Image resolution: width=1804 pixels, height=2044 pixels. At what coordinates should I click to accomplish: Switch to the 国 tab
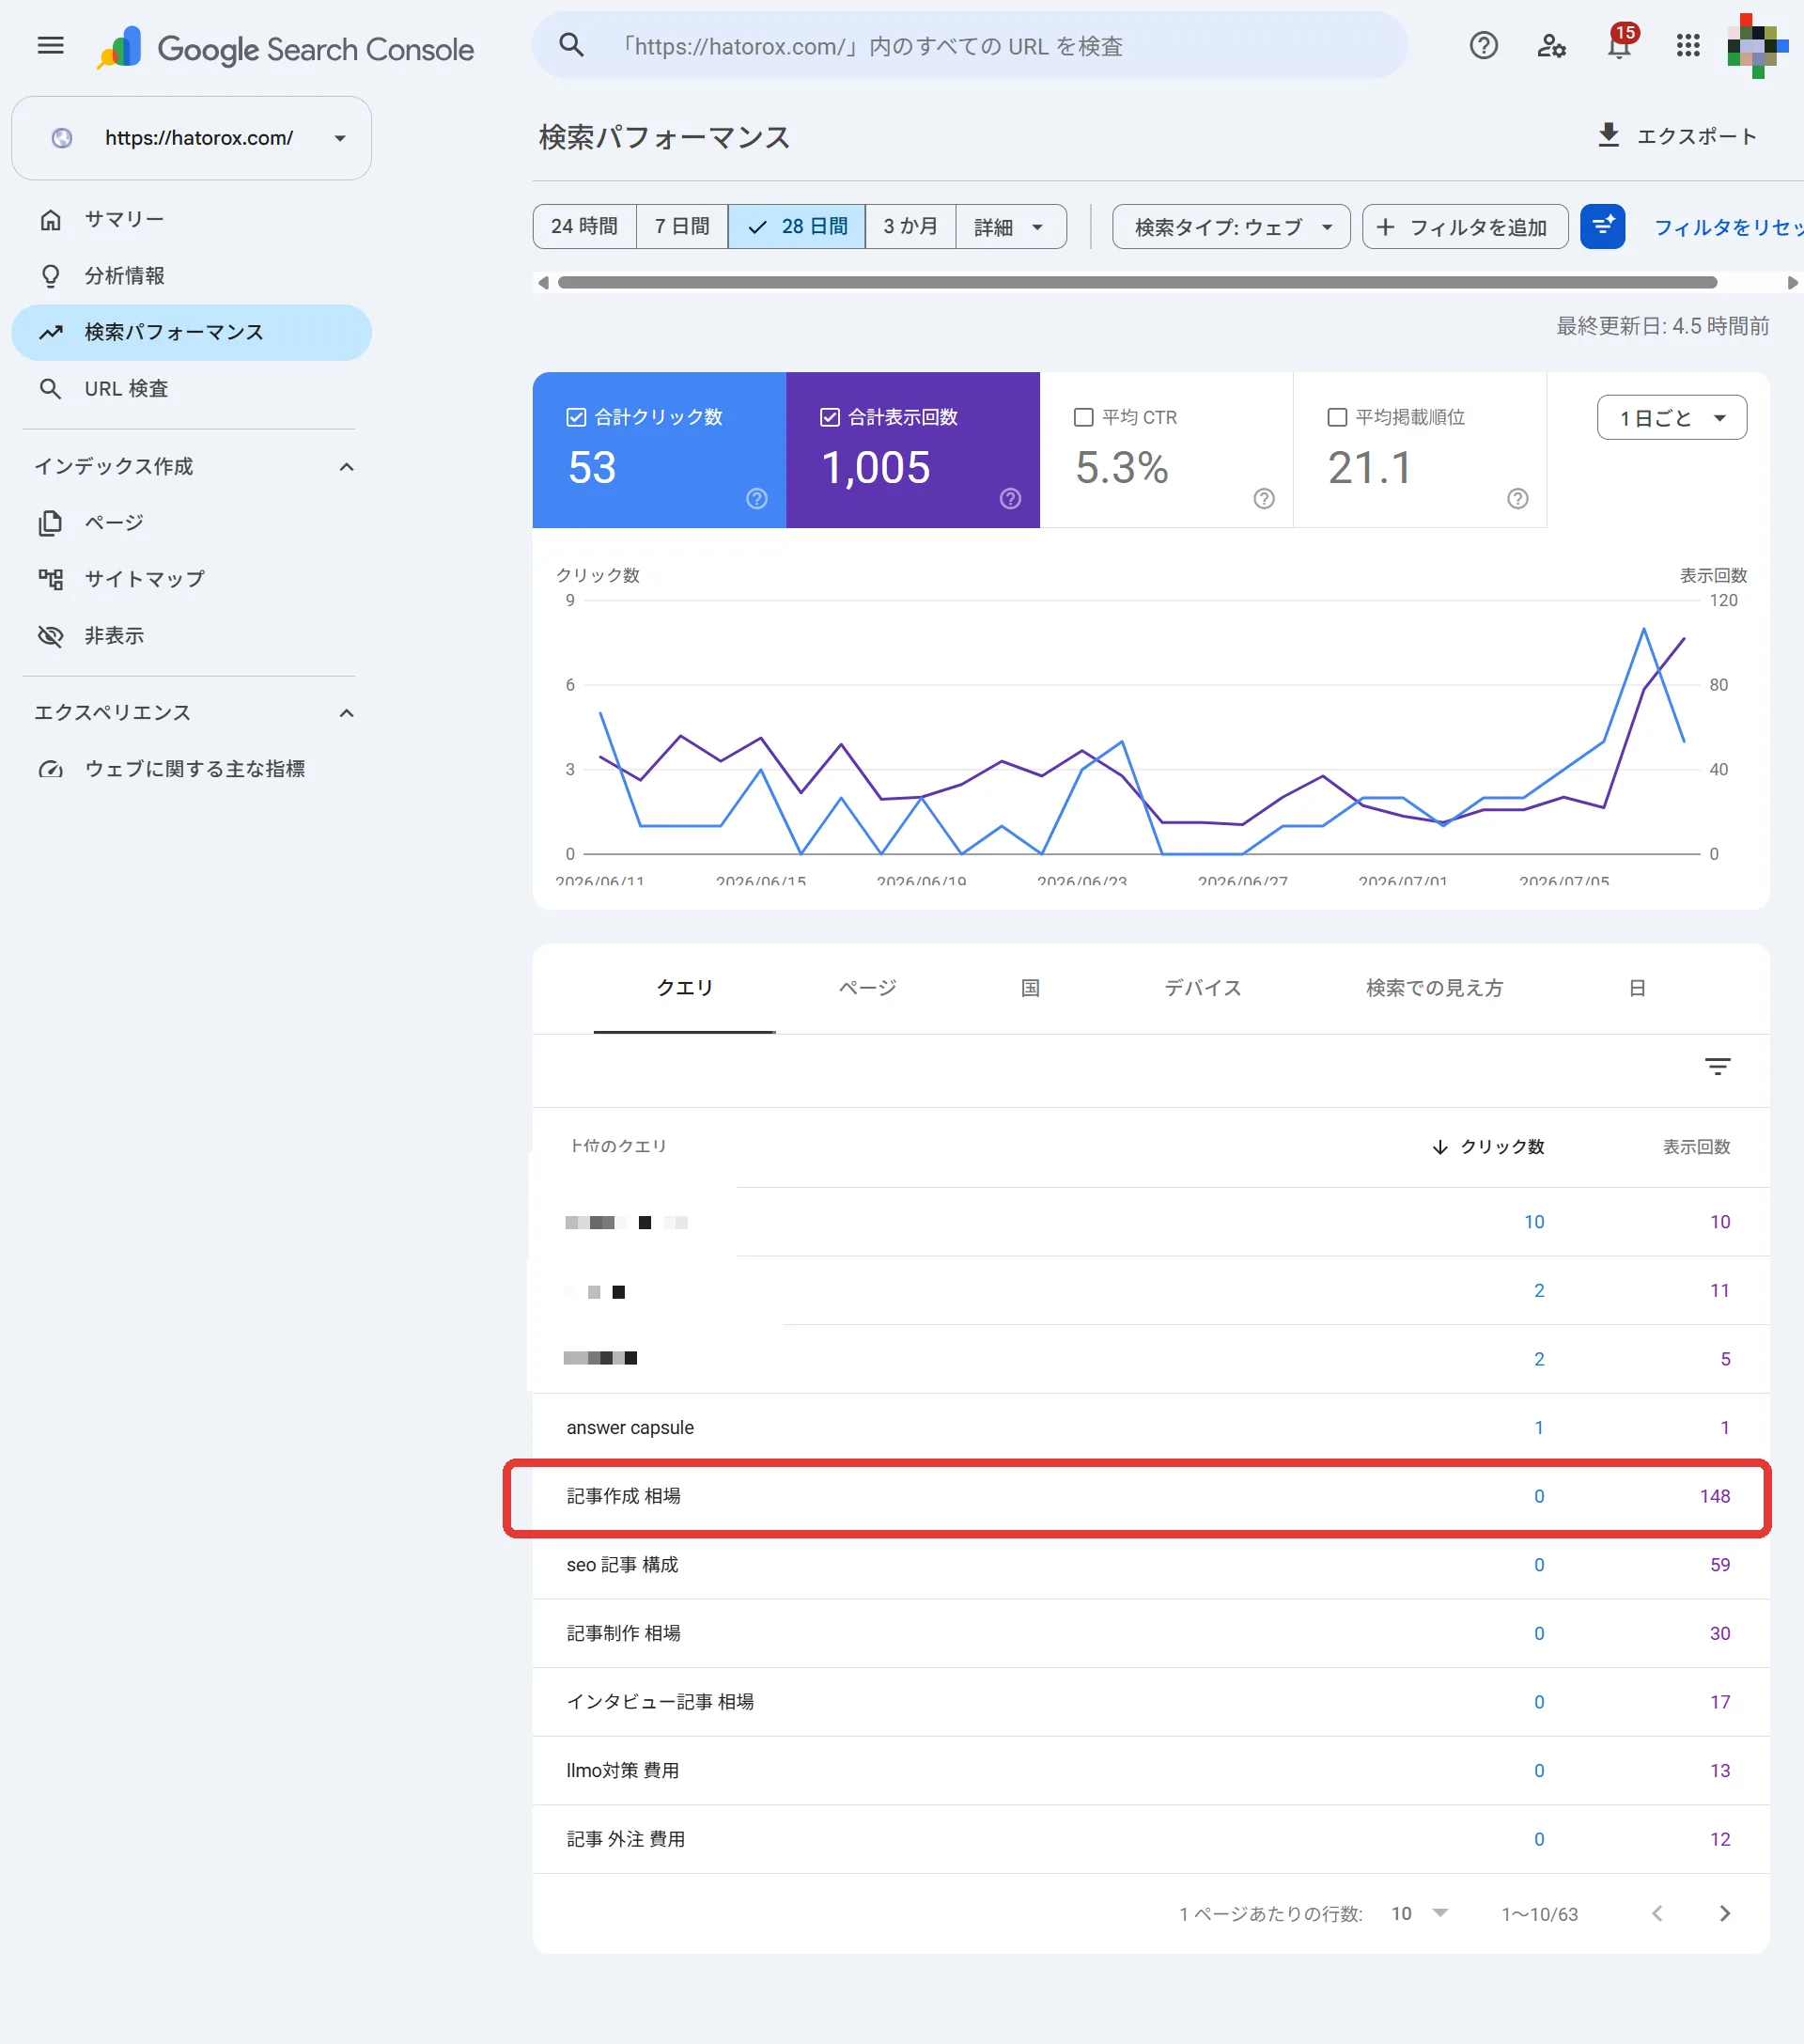point(1030,988)
